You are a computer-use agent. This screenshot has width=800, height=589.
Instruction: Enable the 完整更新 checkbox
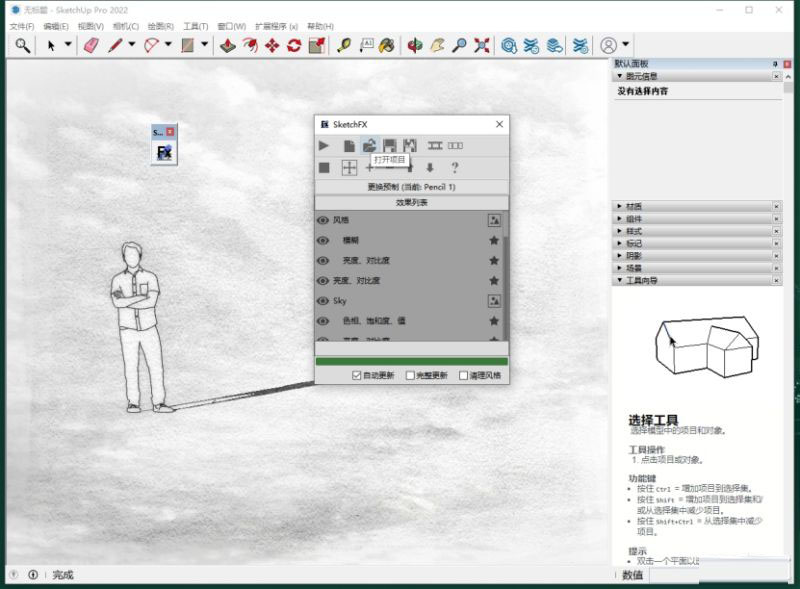(410, 375)
